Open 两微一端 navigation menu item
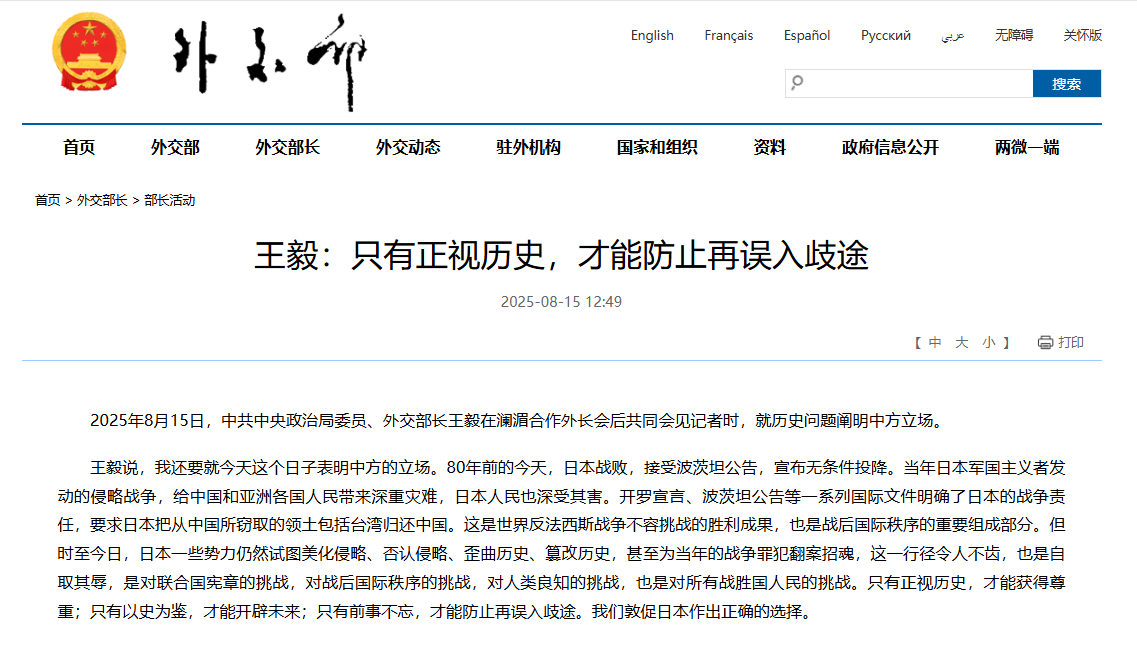The image size is (1137, 668). pos(1027,147)
